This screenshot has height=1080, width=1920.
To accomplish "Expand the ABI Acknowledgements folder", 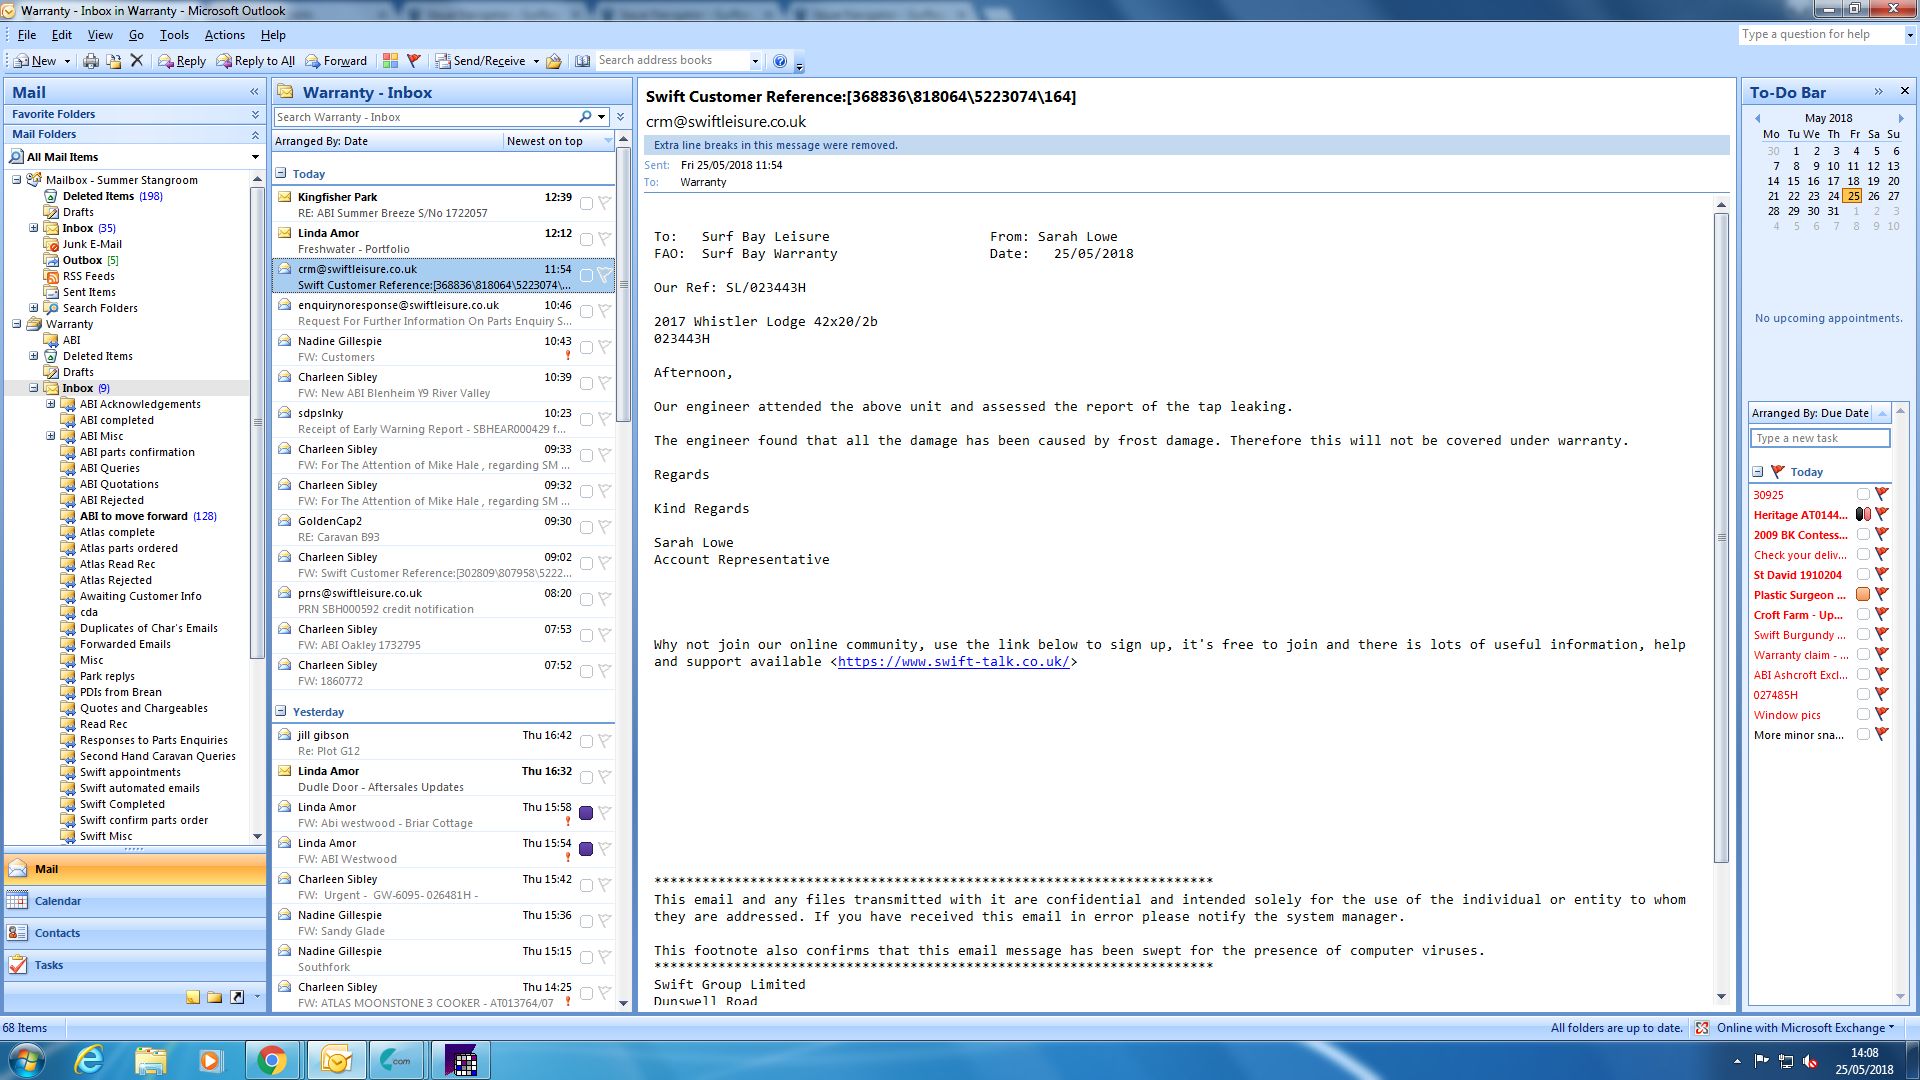I will pyautogui.click(x=51, y=404).
